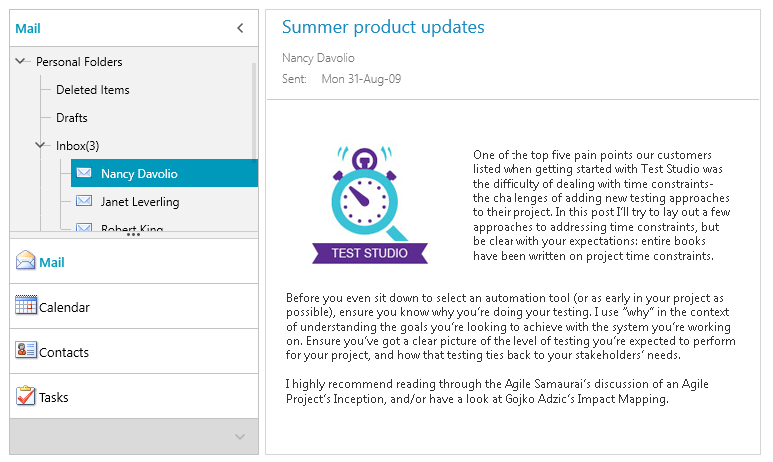The width and height of the screenshot is (773, 462).
Task: Click the Mail pane header title
Action: click(x=28, y=29)
